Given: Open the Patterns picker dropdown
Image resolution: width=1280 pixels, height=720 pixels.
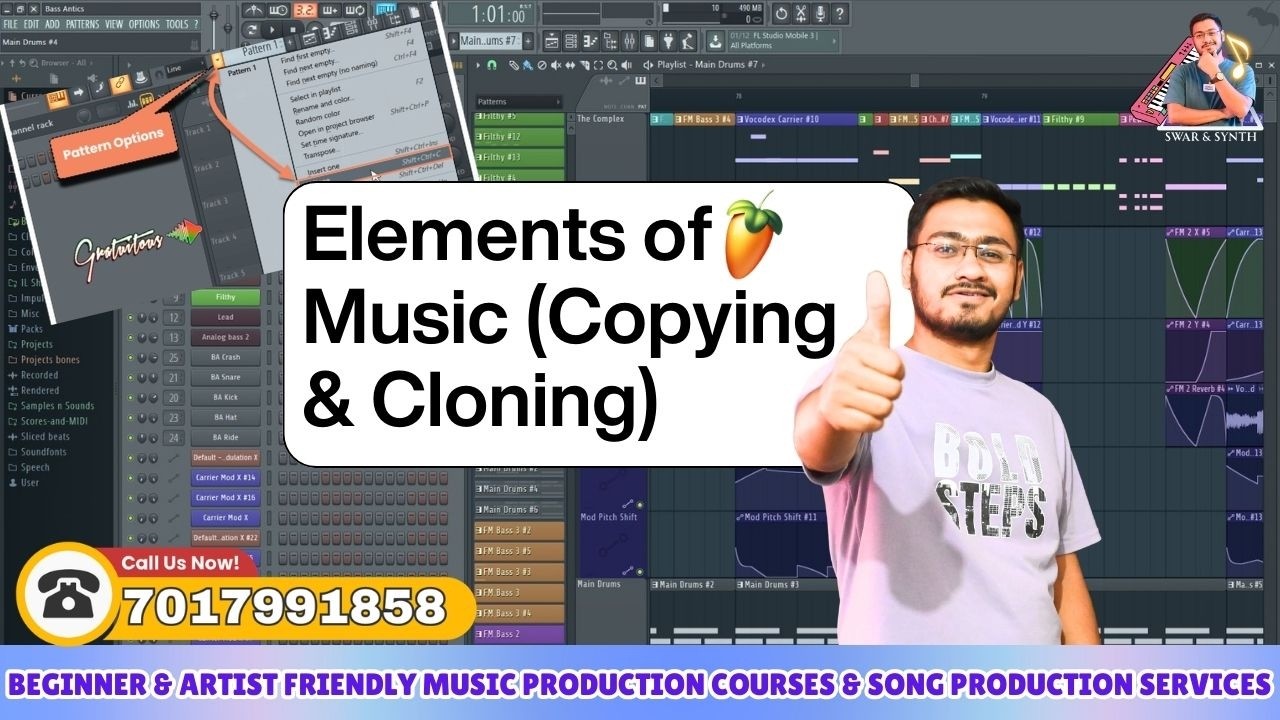Looking at the screenshot, I should click(519, 102).
